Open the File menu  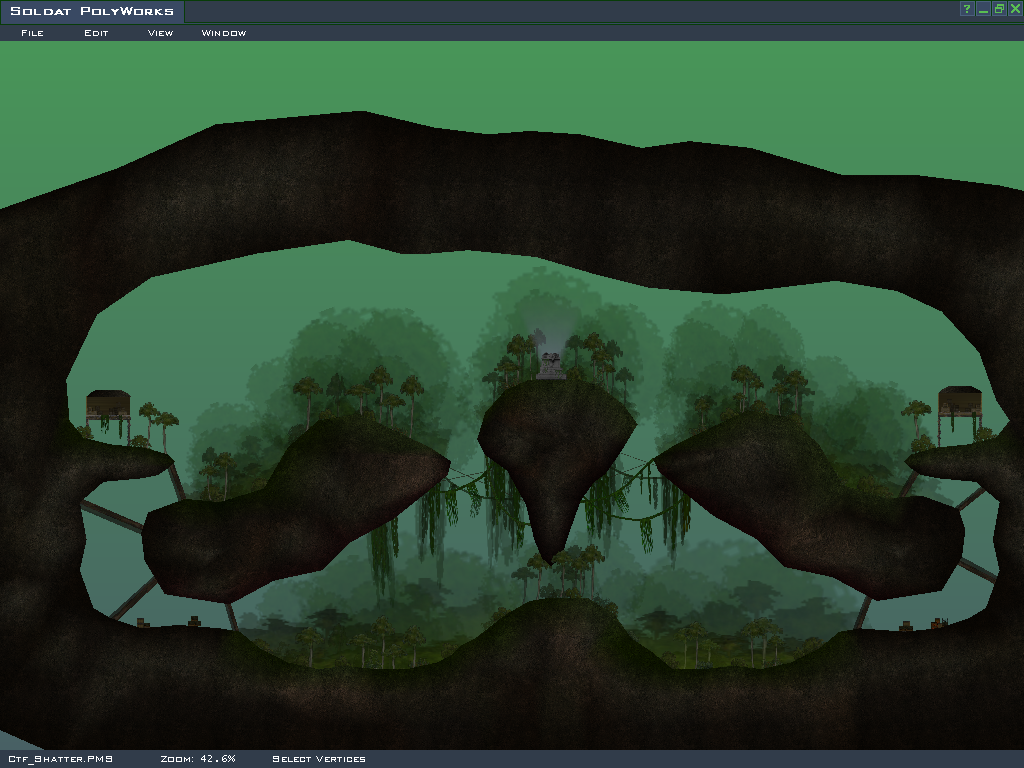click(32, 33)
